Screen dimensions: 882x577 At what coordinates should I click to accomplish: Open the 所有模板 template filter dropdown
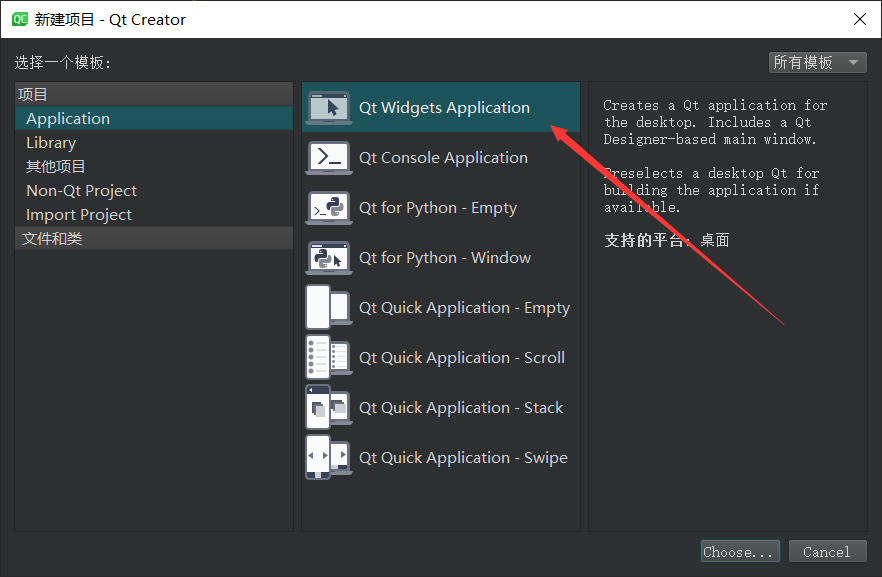click(x=817, y=62)
